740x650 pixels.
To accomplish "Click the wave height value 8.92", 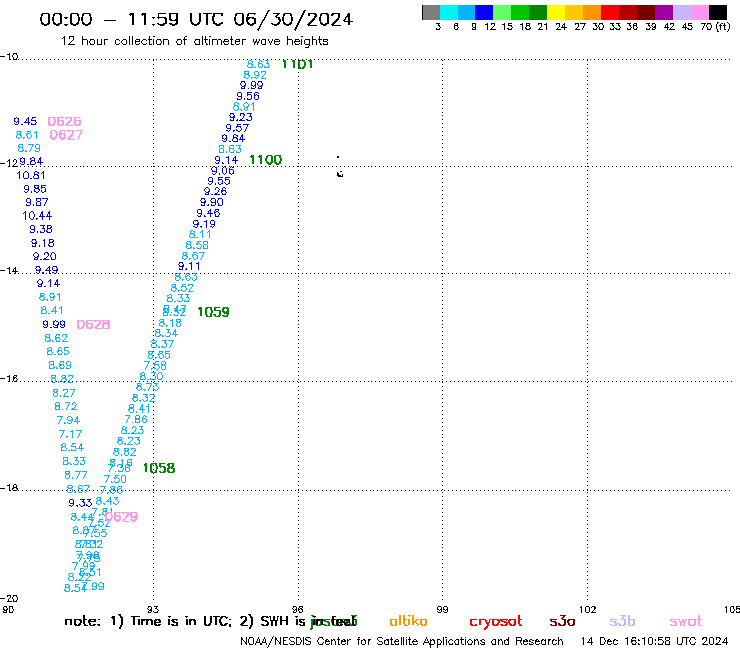I will click(255, 75).
